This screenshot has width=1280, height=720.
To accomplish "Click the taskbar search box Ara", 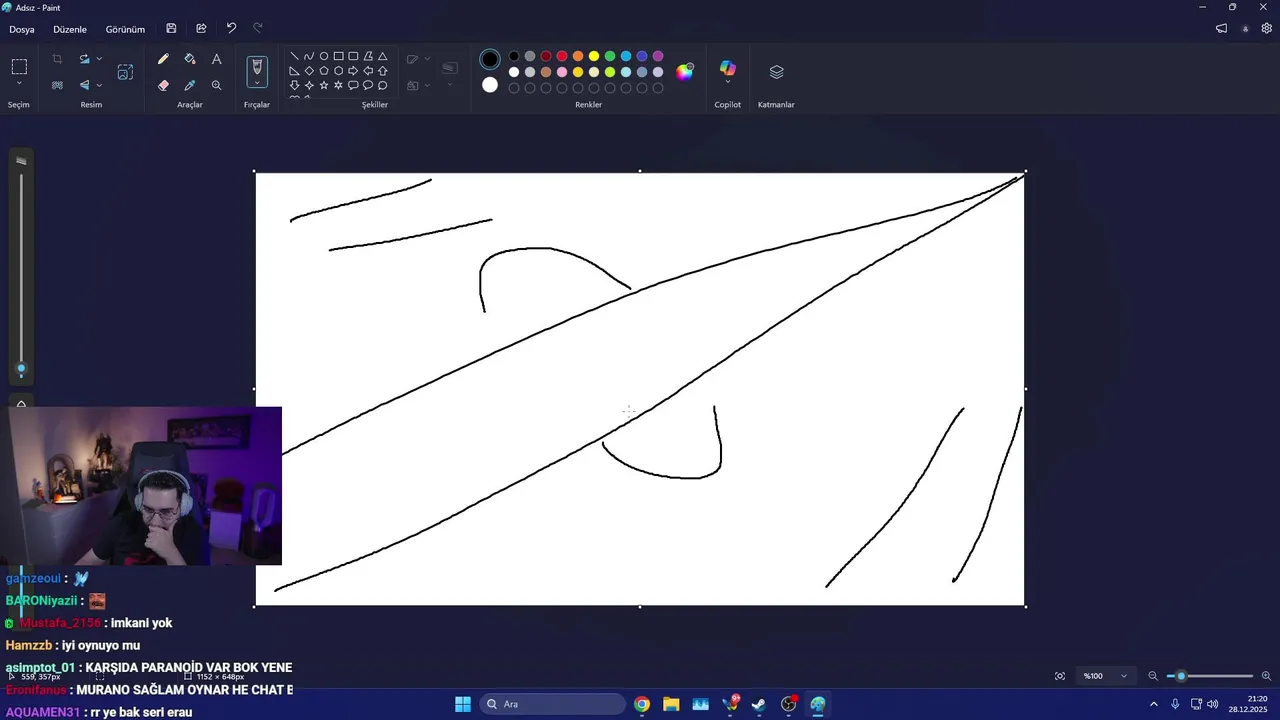I will tap(552, 704).
